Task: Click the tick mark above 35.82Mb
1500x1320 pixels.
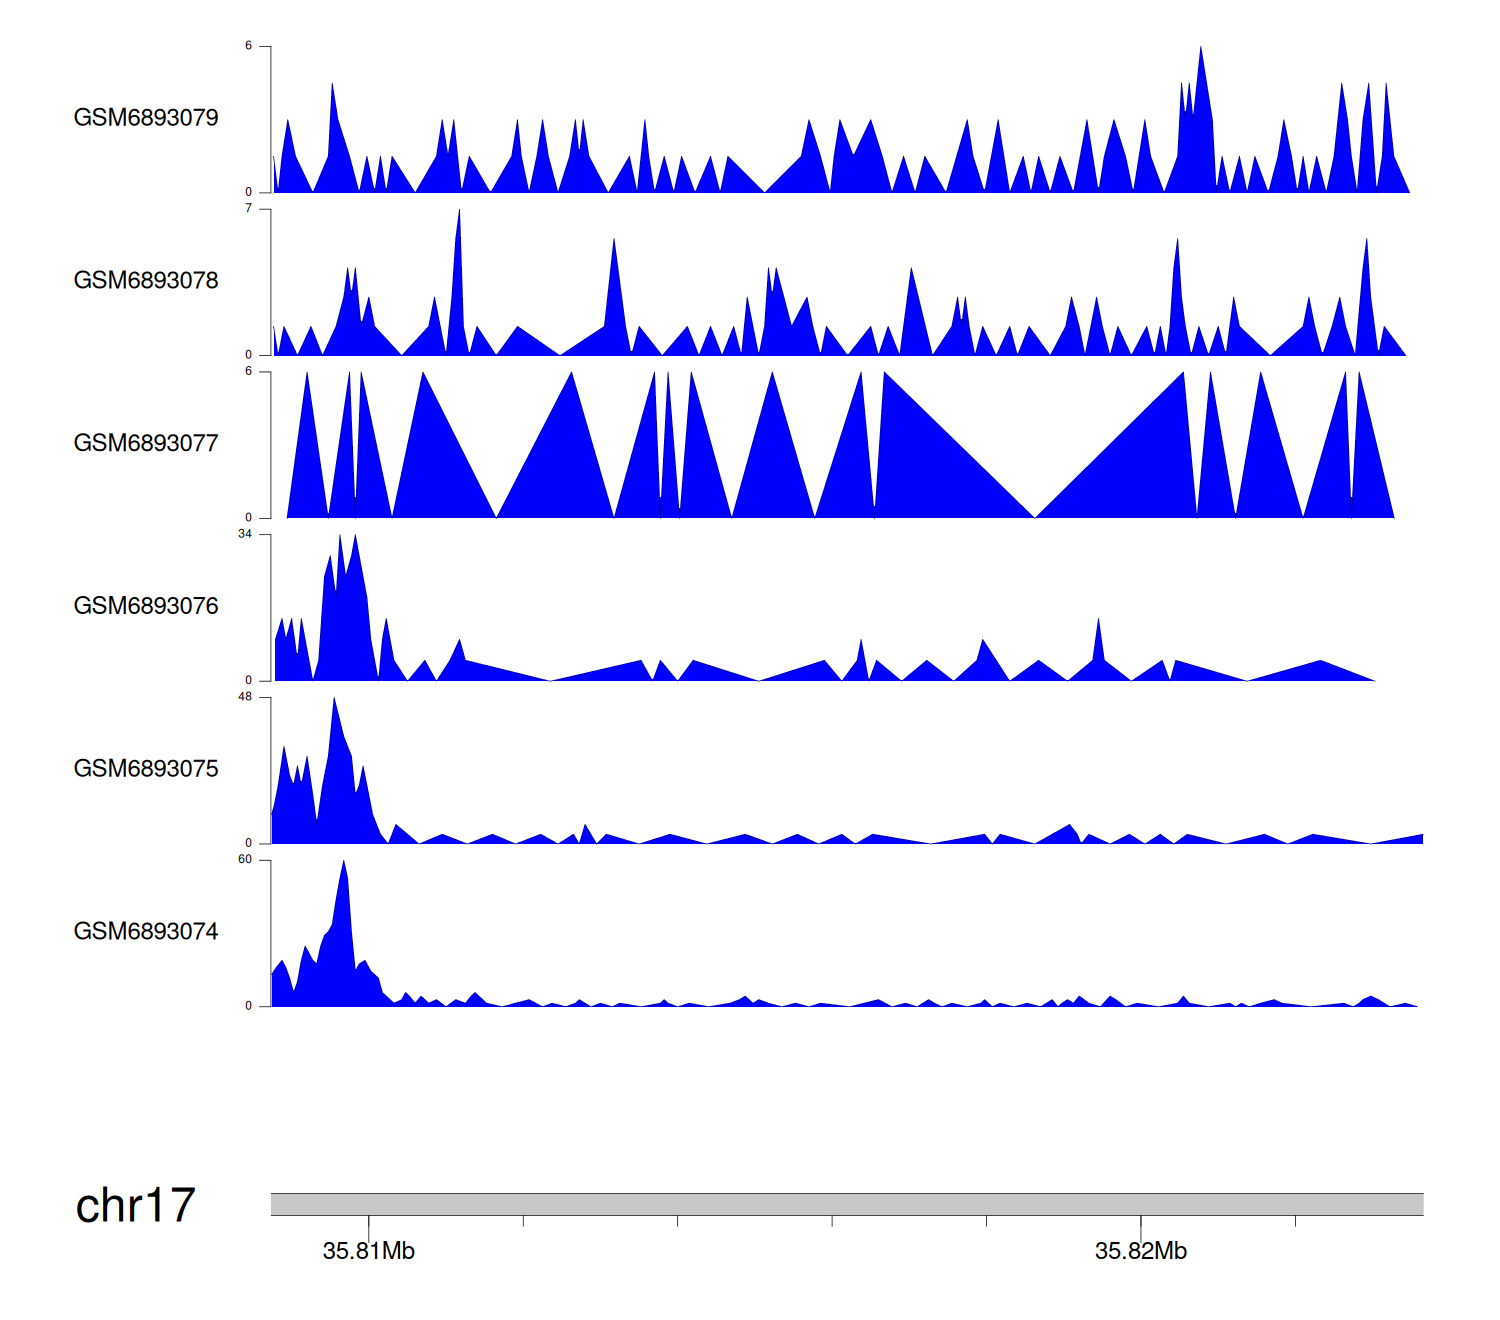Action: 1140,1224
